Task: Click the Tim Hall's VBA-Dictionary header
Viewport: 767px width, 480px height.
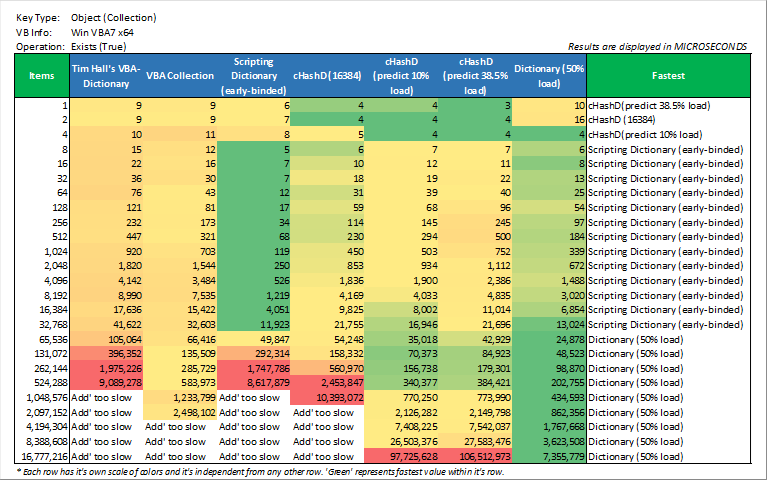Action: 106,75
